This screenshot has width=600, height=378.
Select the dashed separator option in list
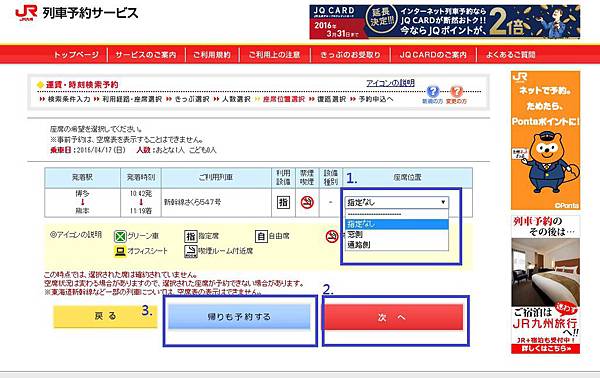397,215
